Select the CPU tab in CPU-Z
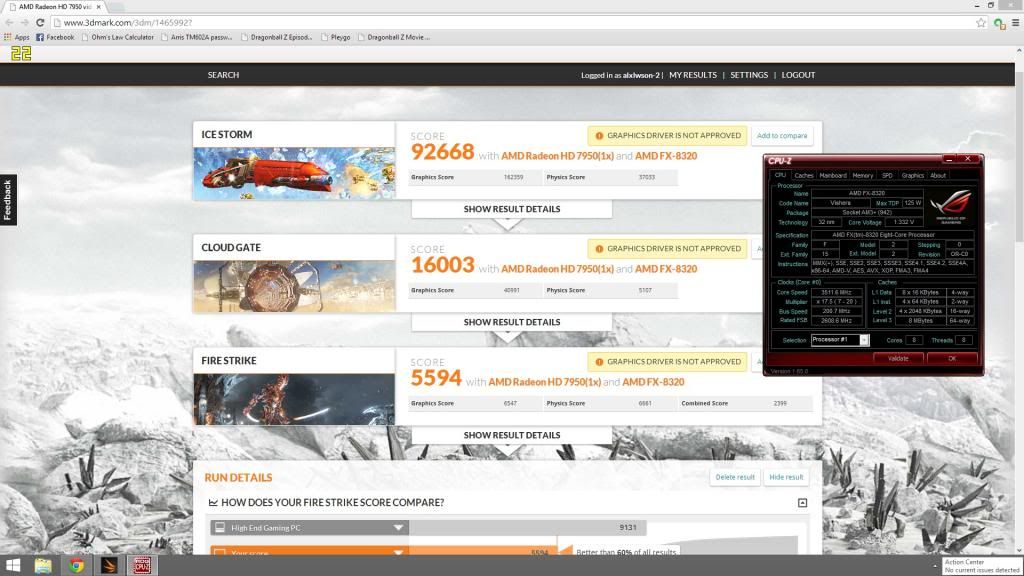 pyautogui.click(x=780, y=175)
